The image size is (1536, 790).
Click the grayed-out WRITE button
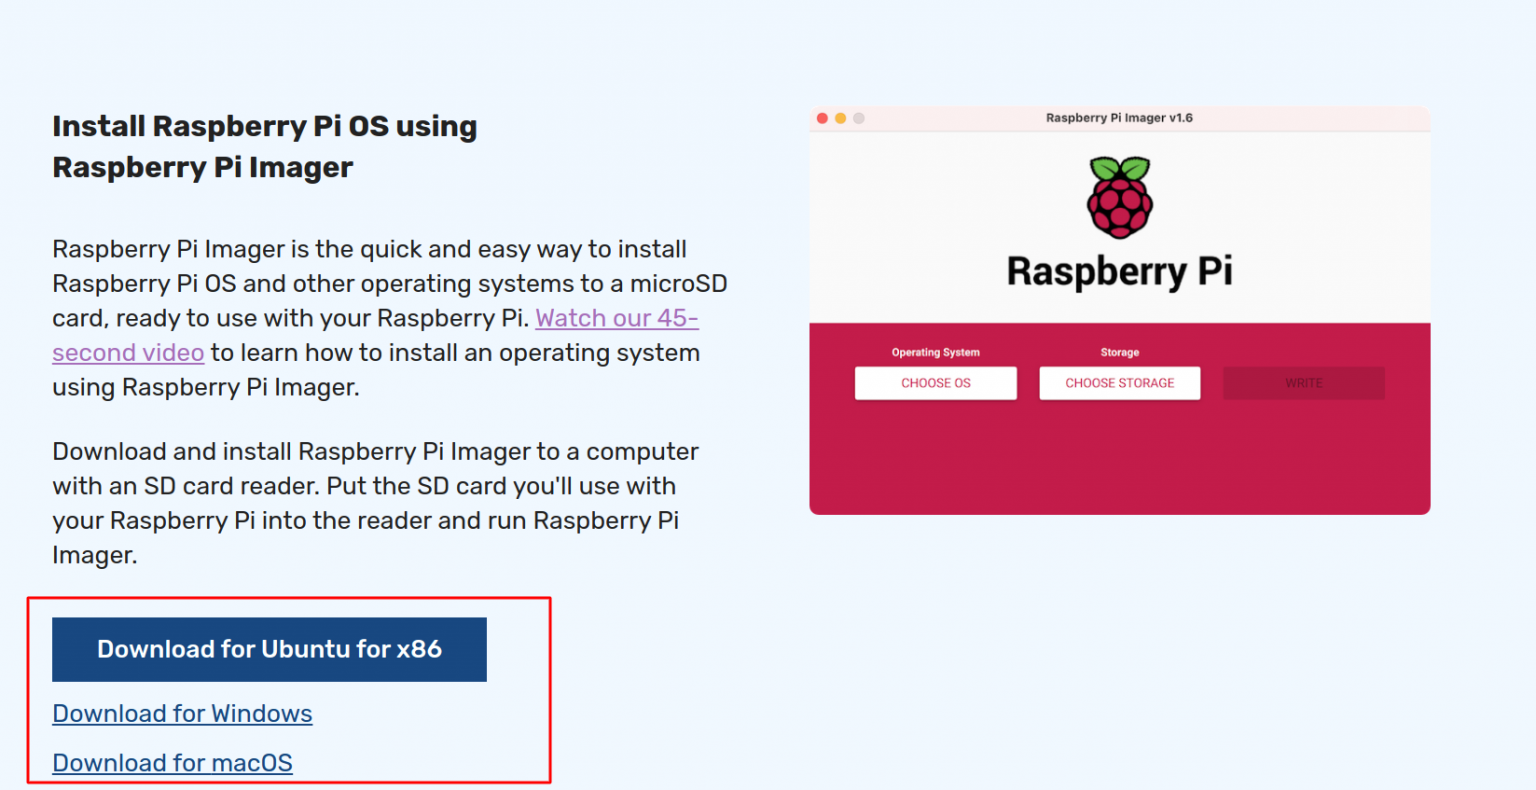click(1303, 383)
